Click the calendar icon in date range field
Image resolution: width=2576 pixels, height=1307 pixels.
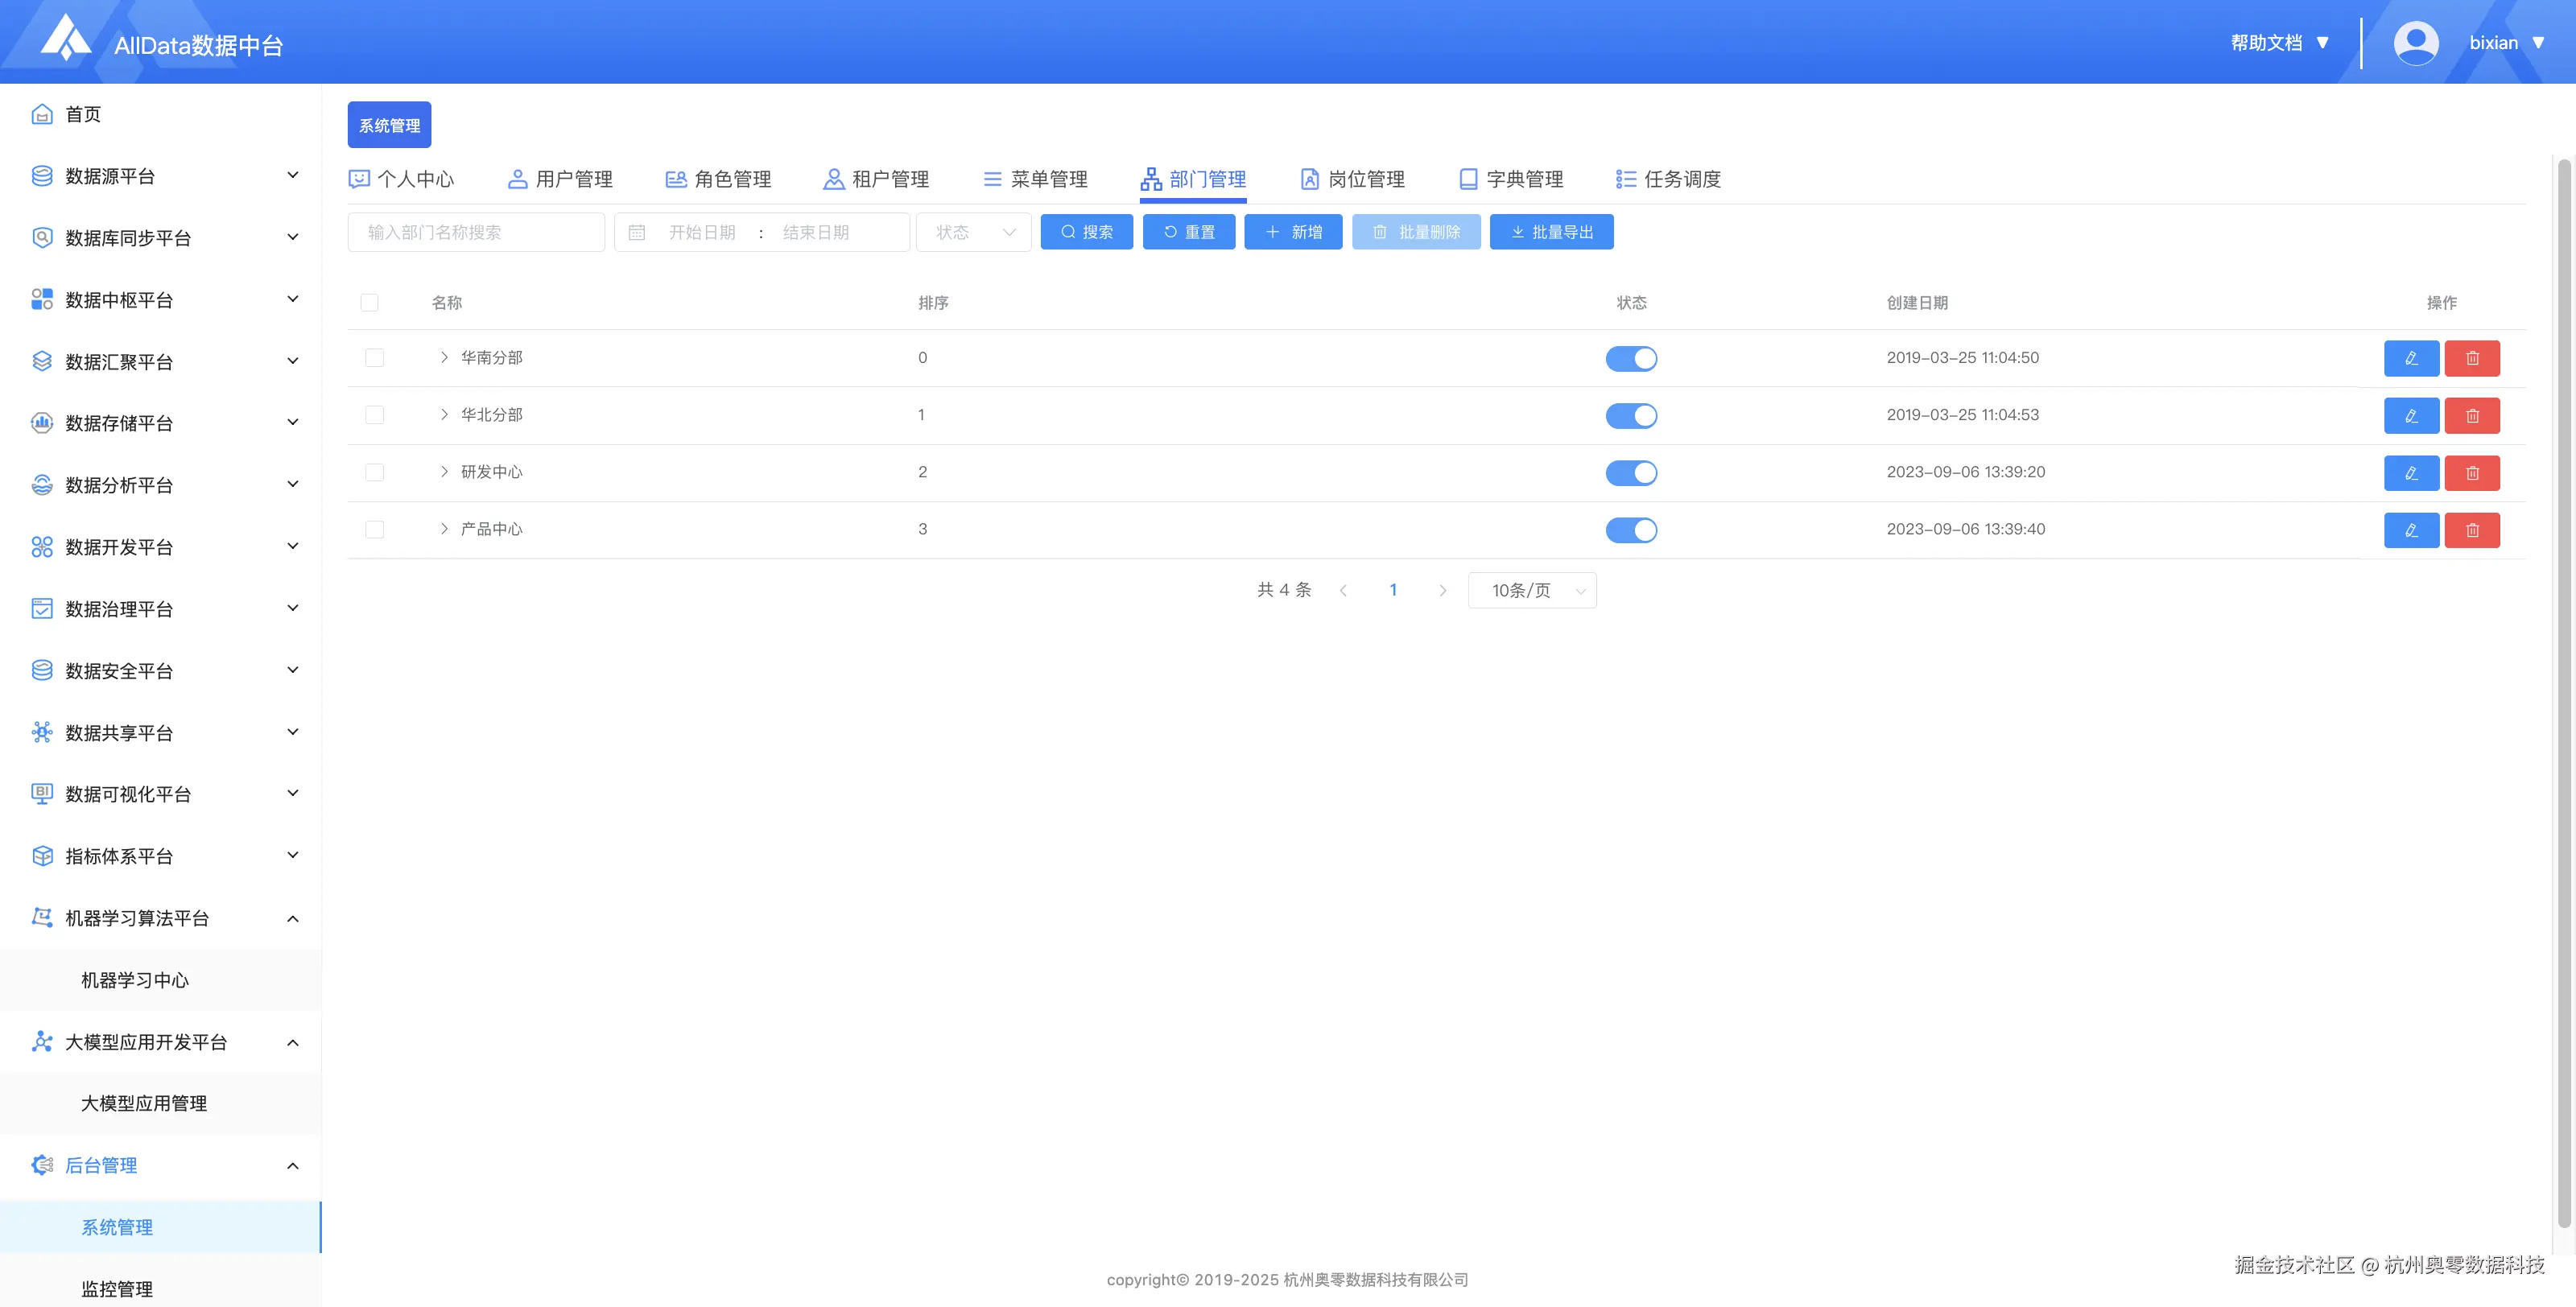[x=637, y=232]
